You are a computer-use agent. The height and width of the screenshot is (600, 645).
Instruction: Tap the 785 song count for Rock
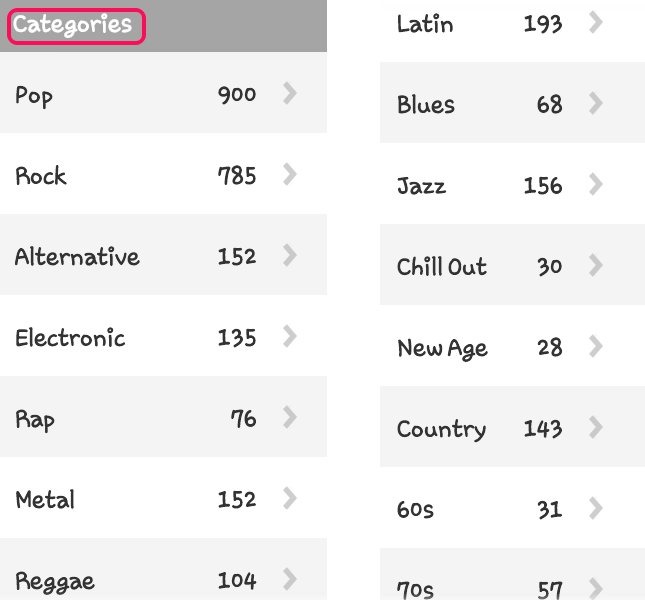[x=237, y=176]
